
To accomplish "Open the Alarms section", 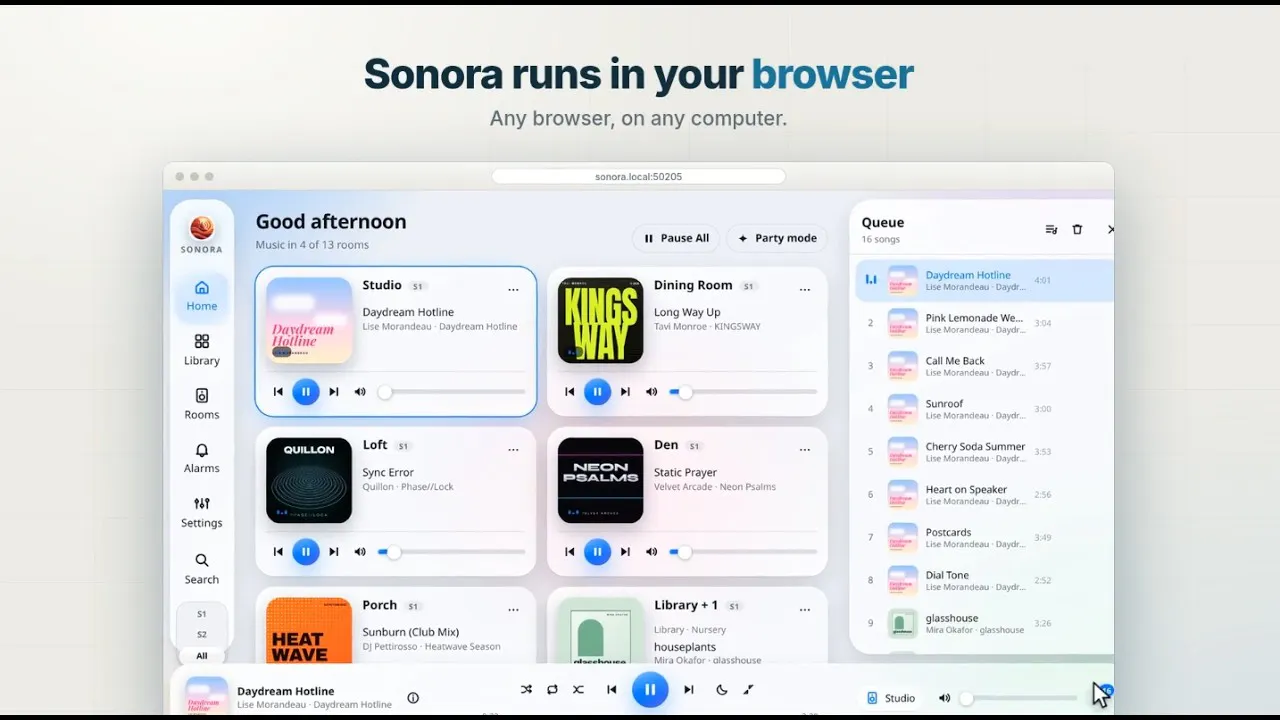I will (202, 458).
